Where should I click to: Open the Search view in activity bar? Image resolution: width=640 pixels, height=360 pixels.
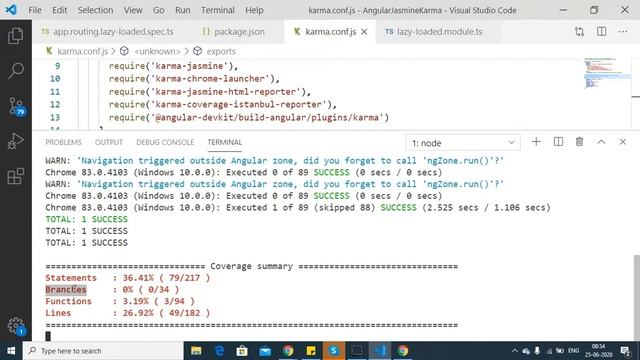pos(16,71)
